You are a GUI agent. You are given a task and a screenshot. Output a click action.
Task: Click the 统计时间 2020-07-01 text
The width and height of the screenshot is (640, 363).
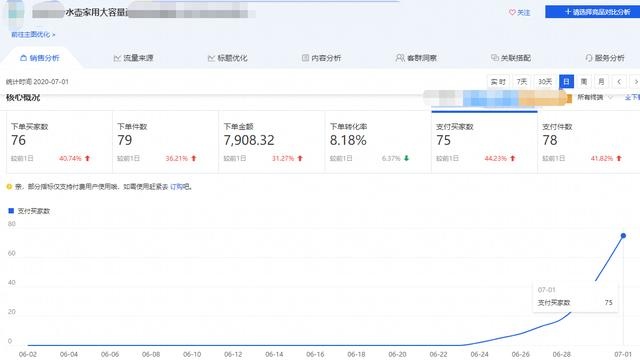pos(37,82)
